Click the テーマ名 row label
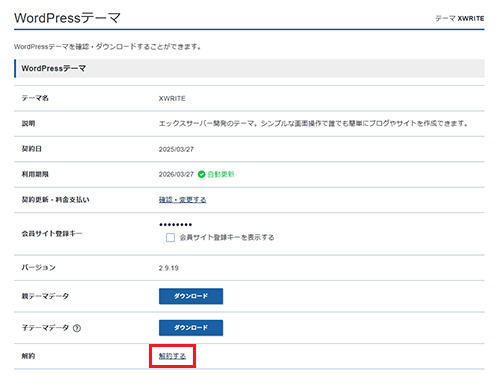This screenshot has height=389, width=500. click(35, 98)
